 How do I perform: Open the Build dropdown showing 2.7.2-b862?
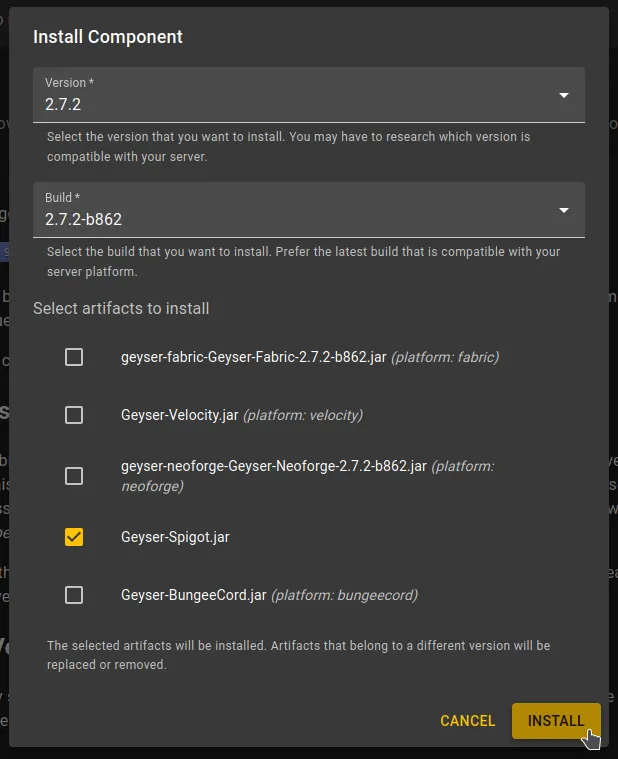point(309,210)
